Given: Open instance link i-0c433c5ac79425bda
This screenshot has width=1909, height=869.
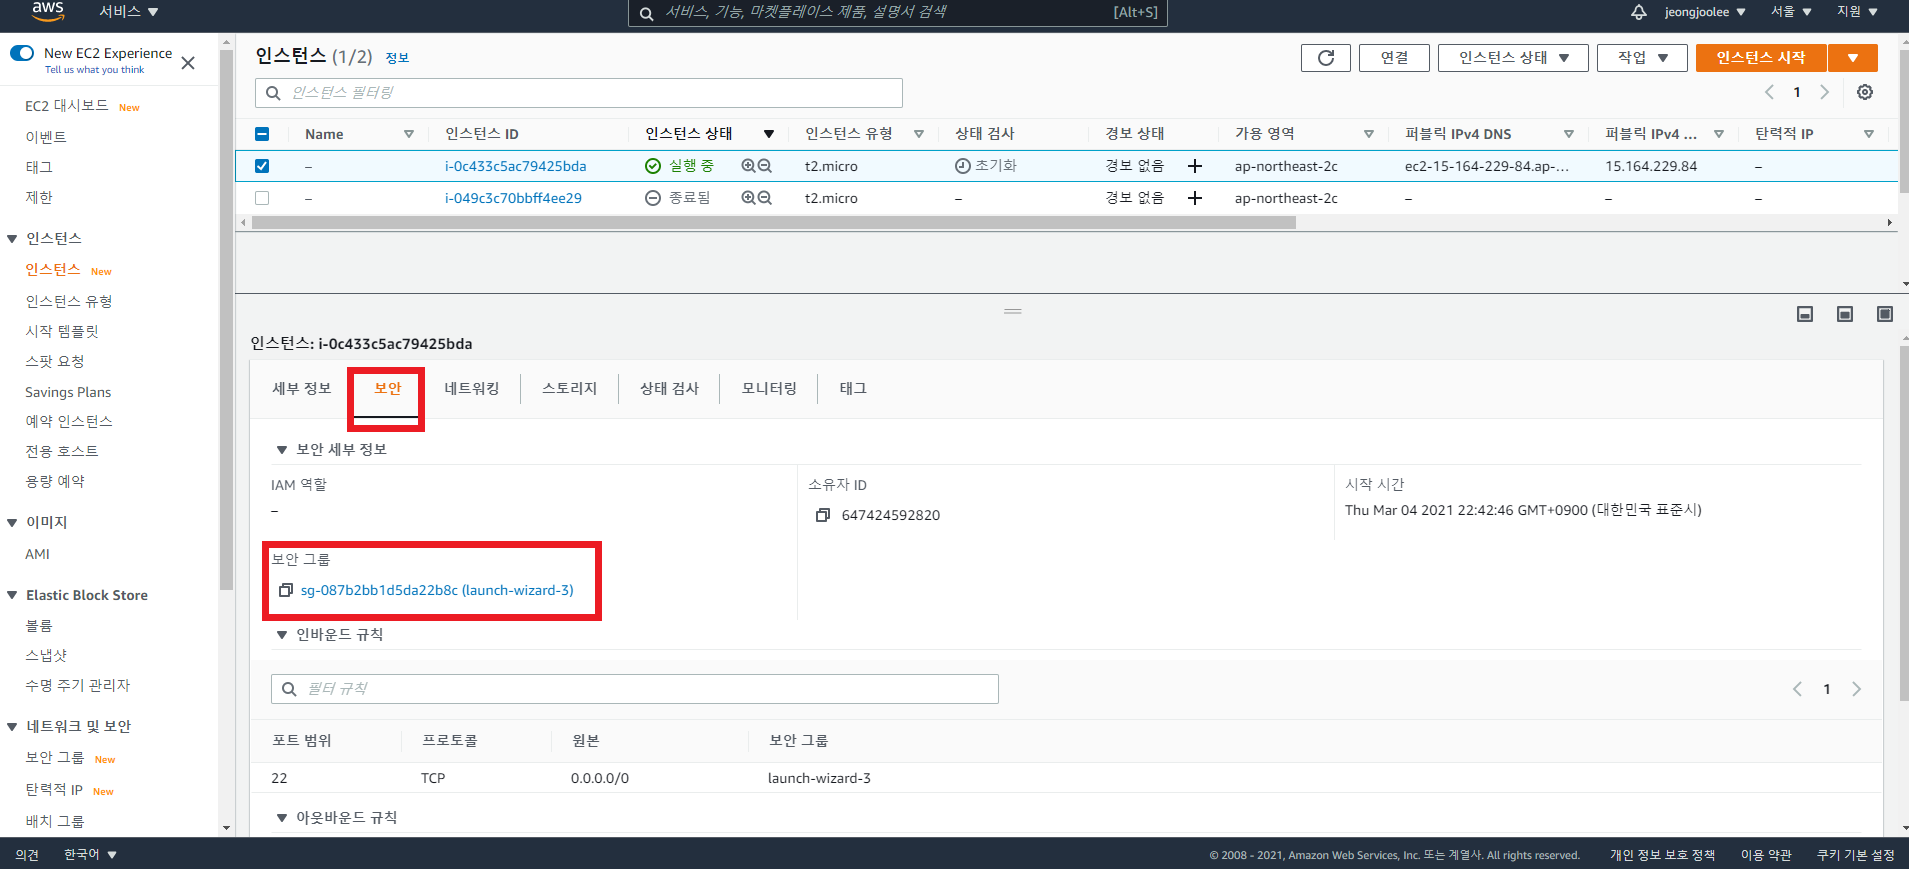Looking at the screenshot, I should (516, 166).
